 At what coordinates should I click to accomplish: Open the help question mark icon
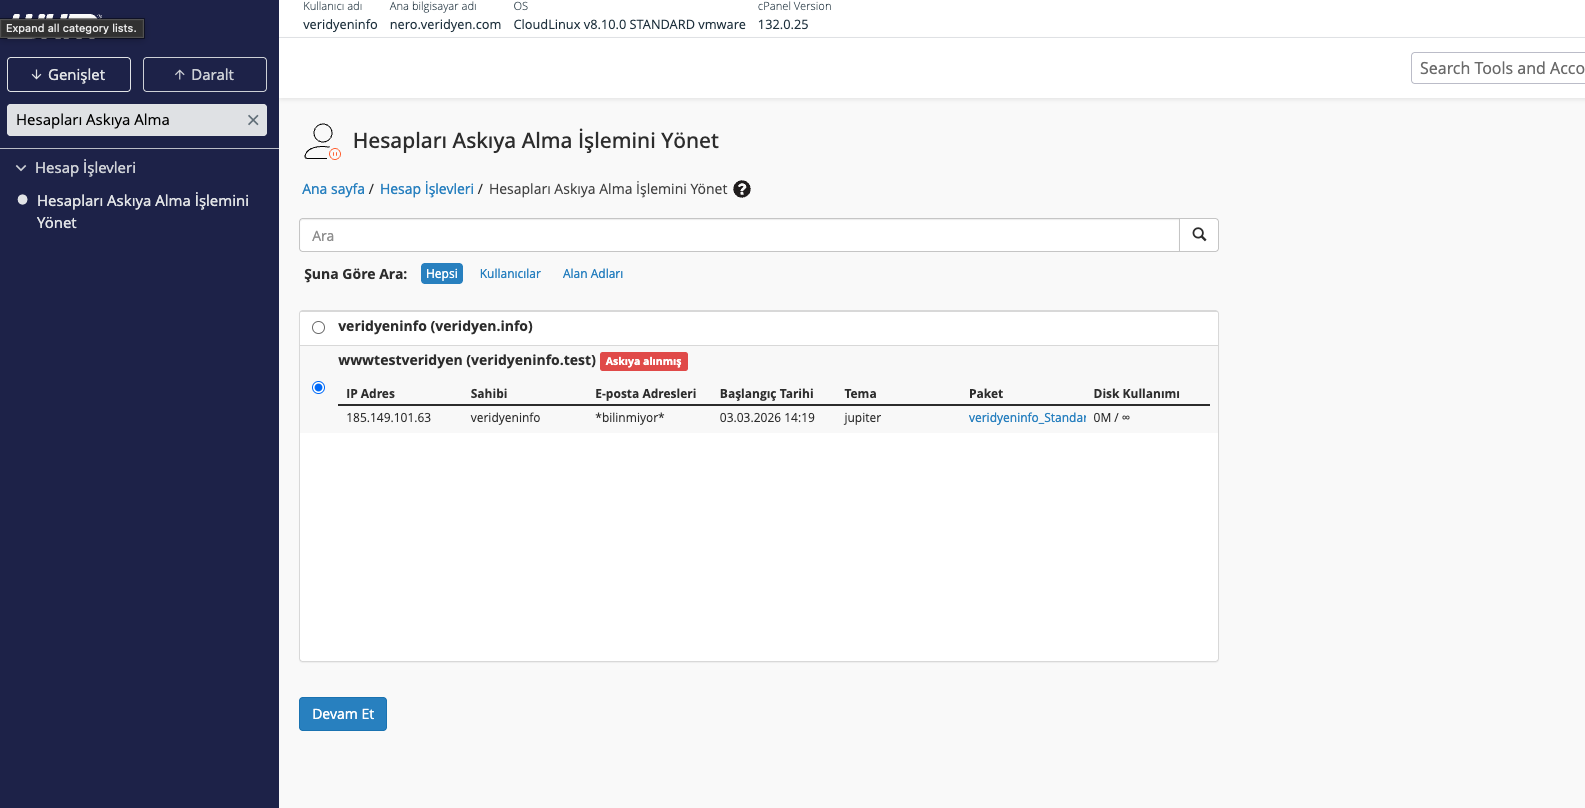coord(742,189)
